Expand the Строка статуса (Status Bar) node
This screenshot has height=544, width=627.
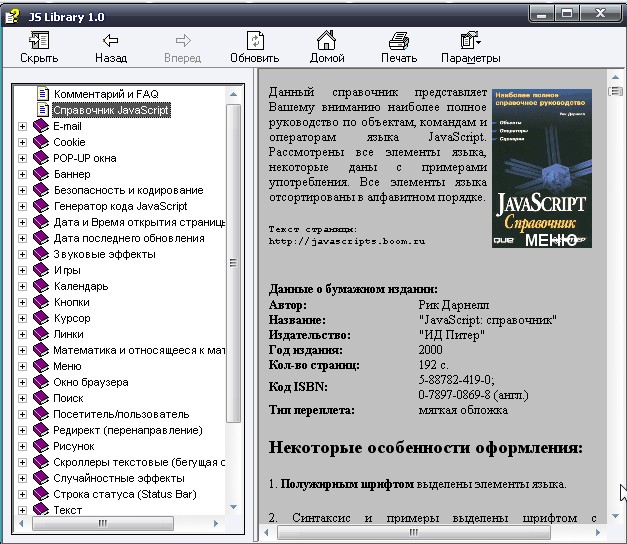point(22,494)
